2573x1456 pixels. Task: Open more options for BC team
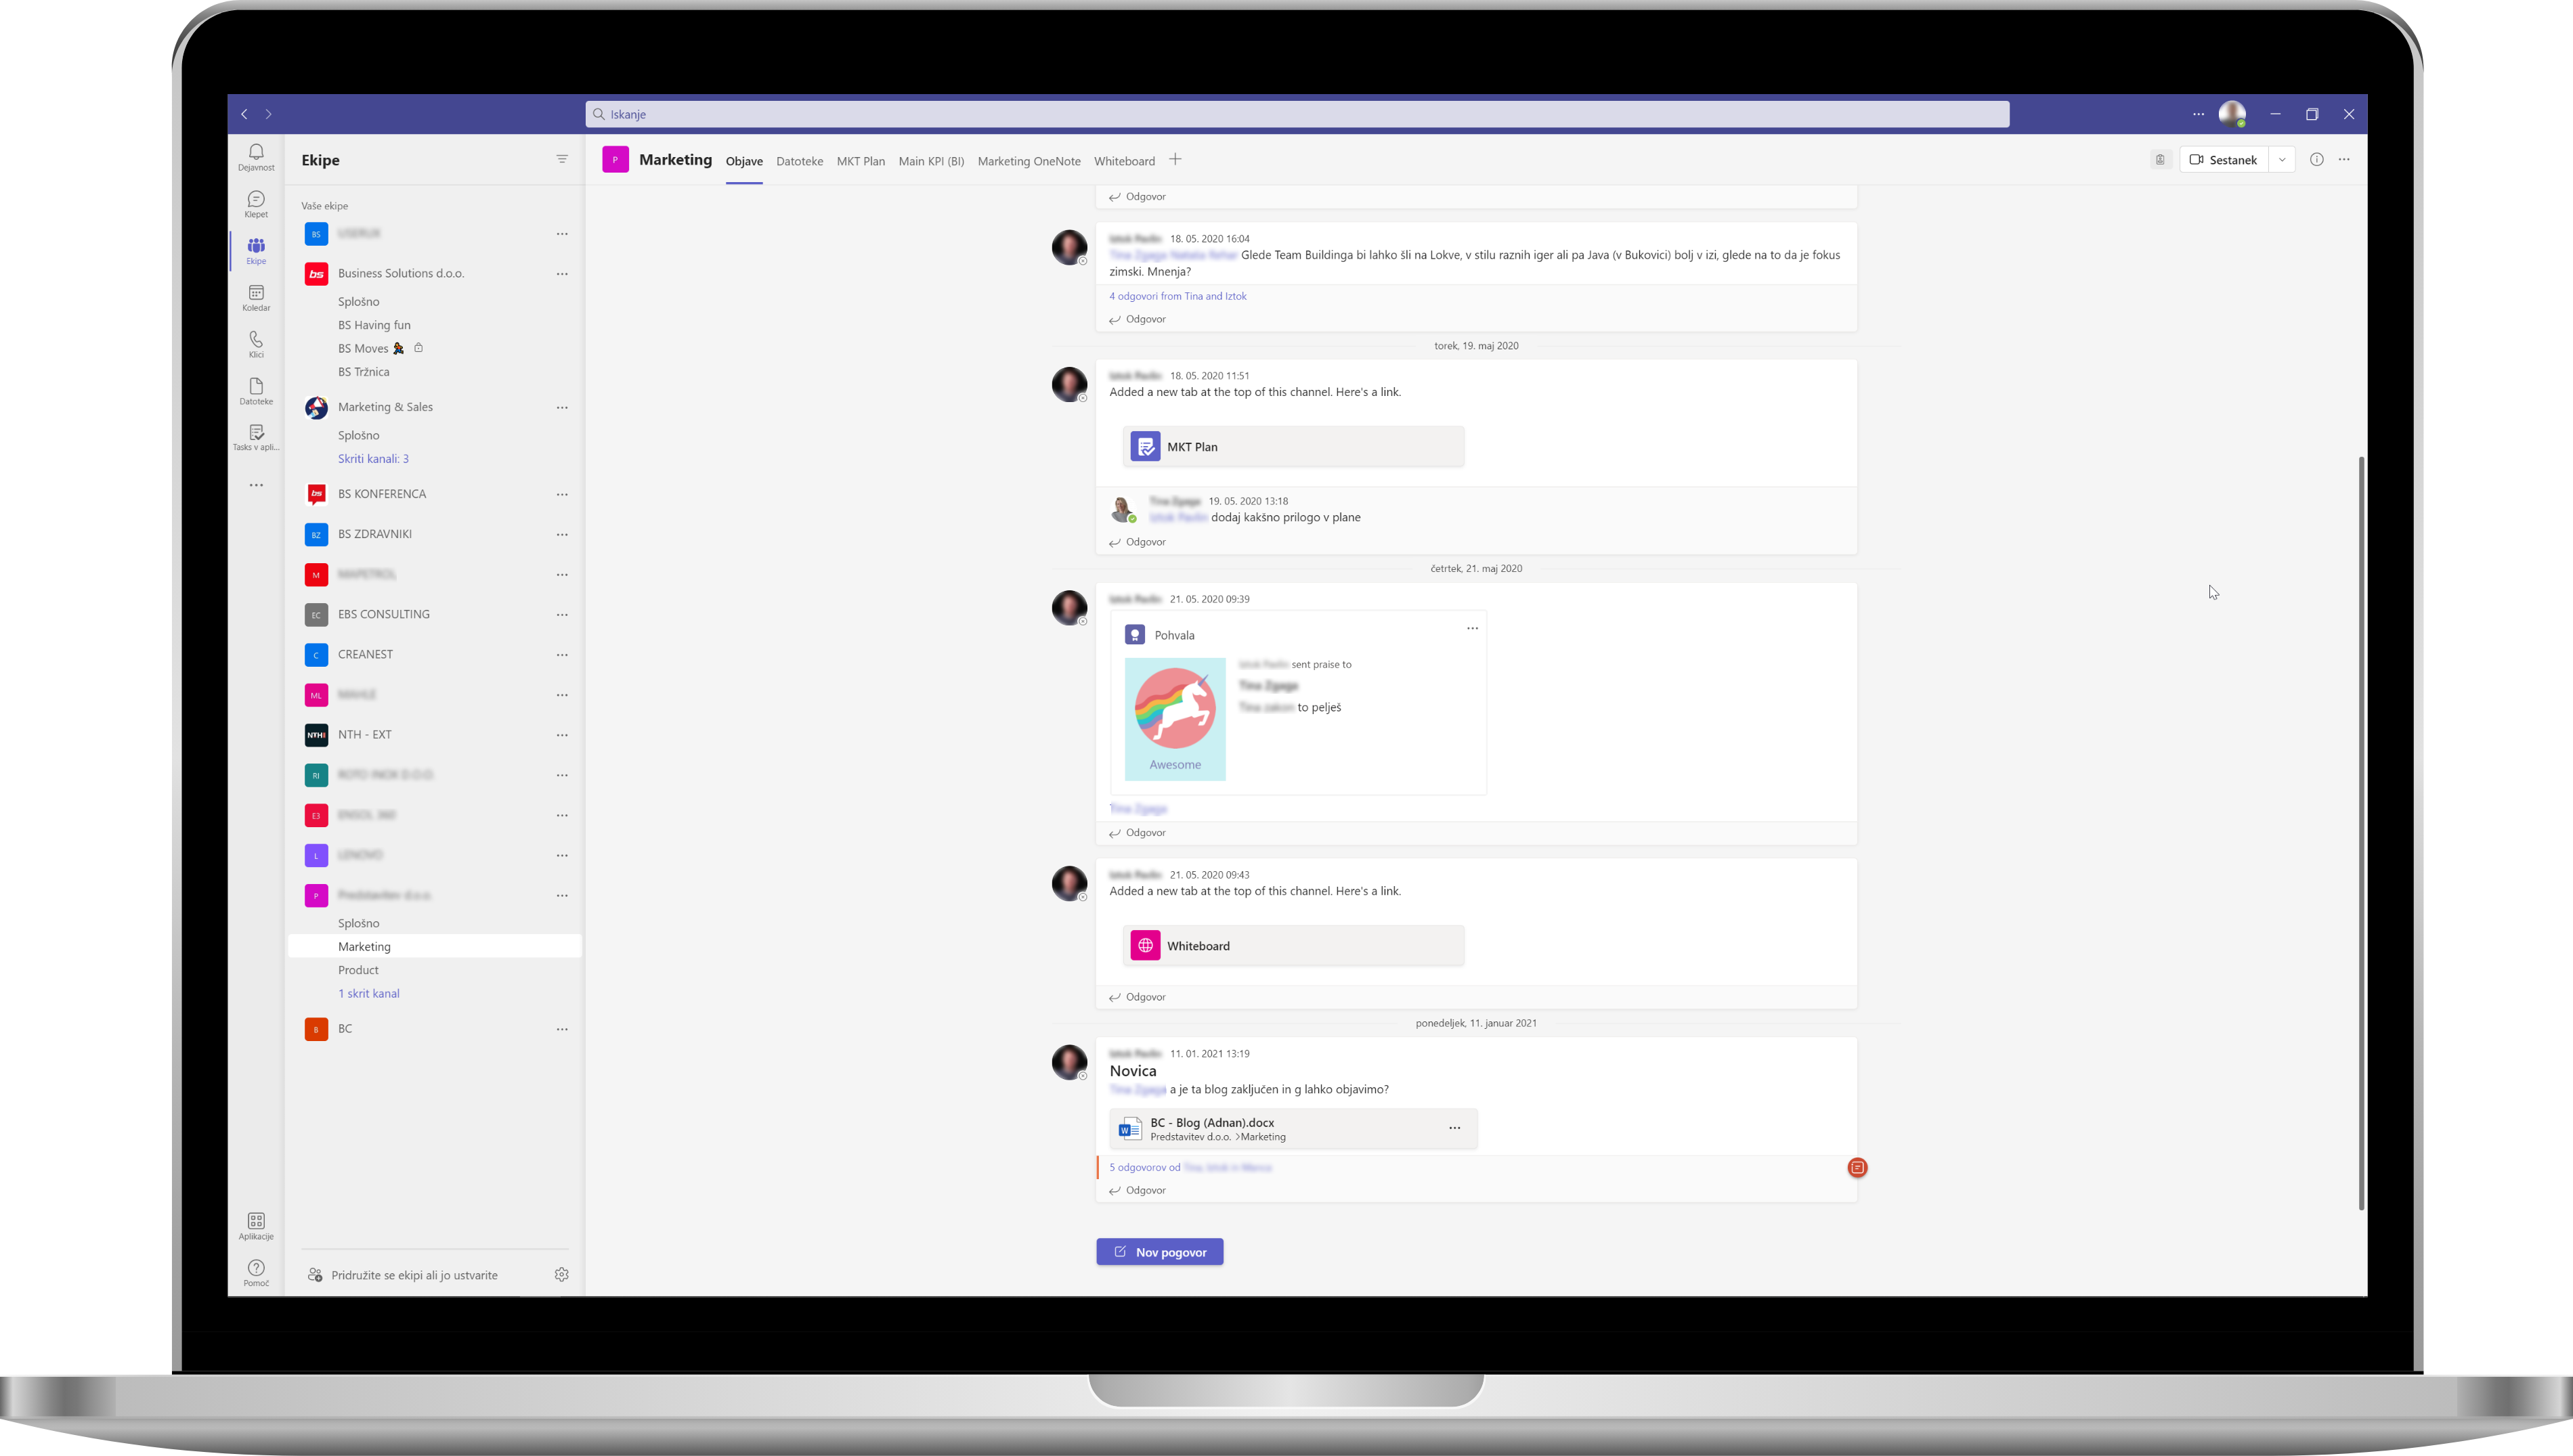pos(562,1029)
